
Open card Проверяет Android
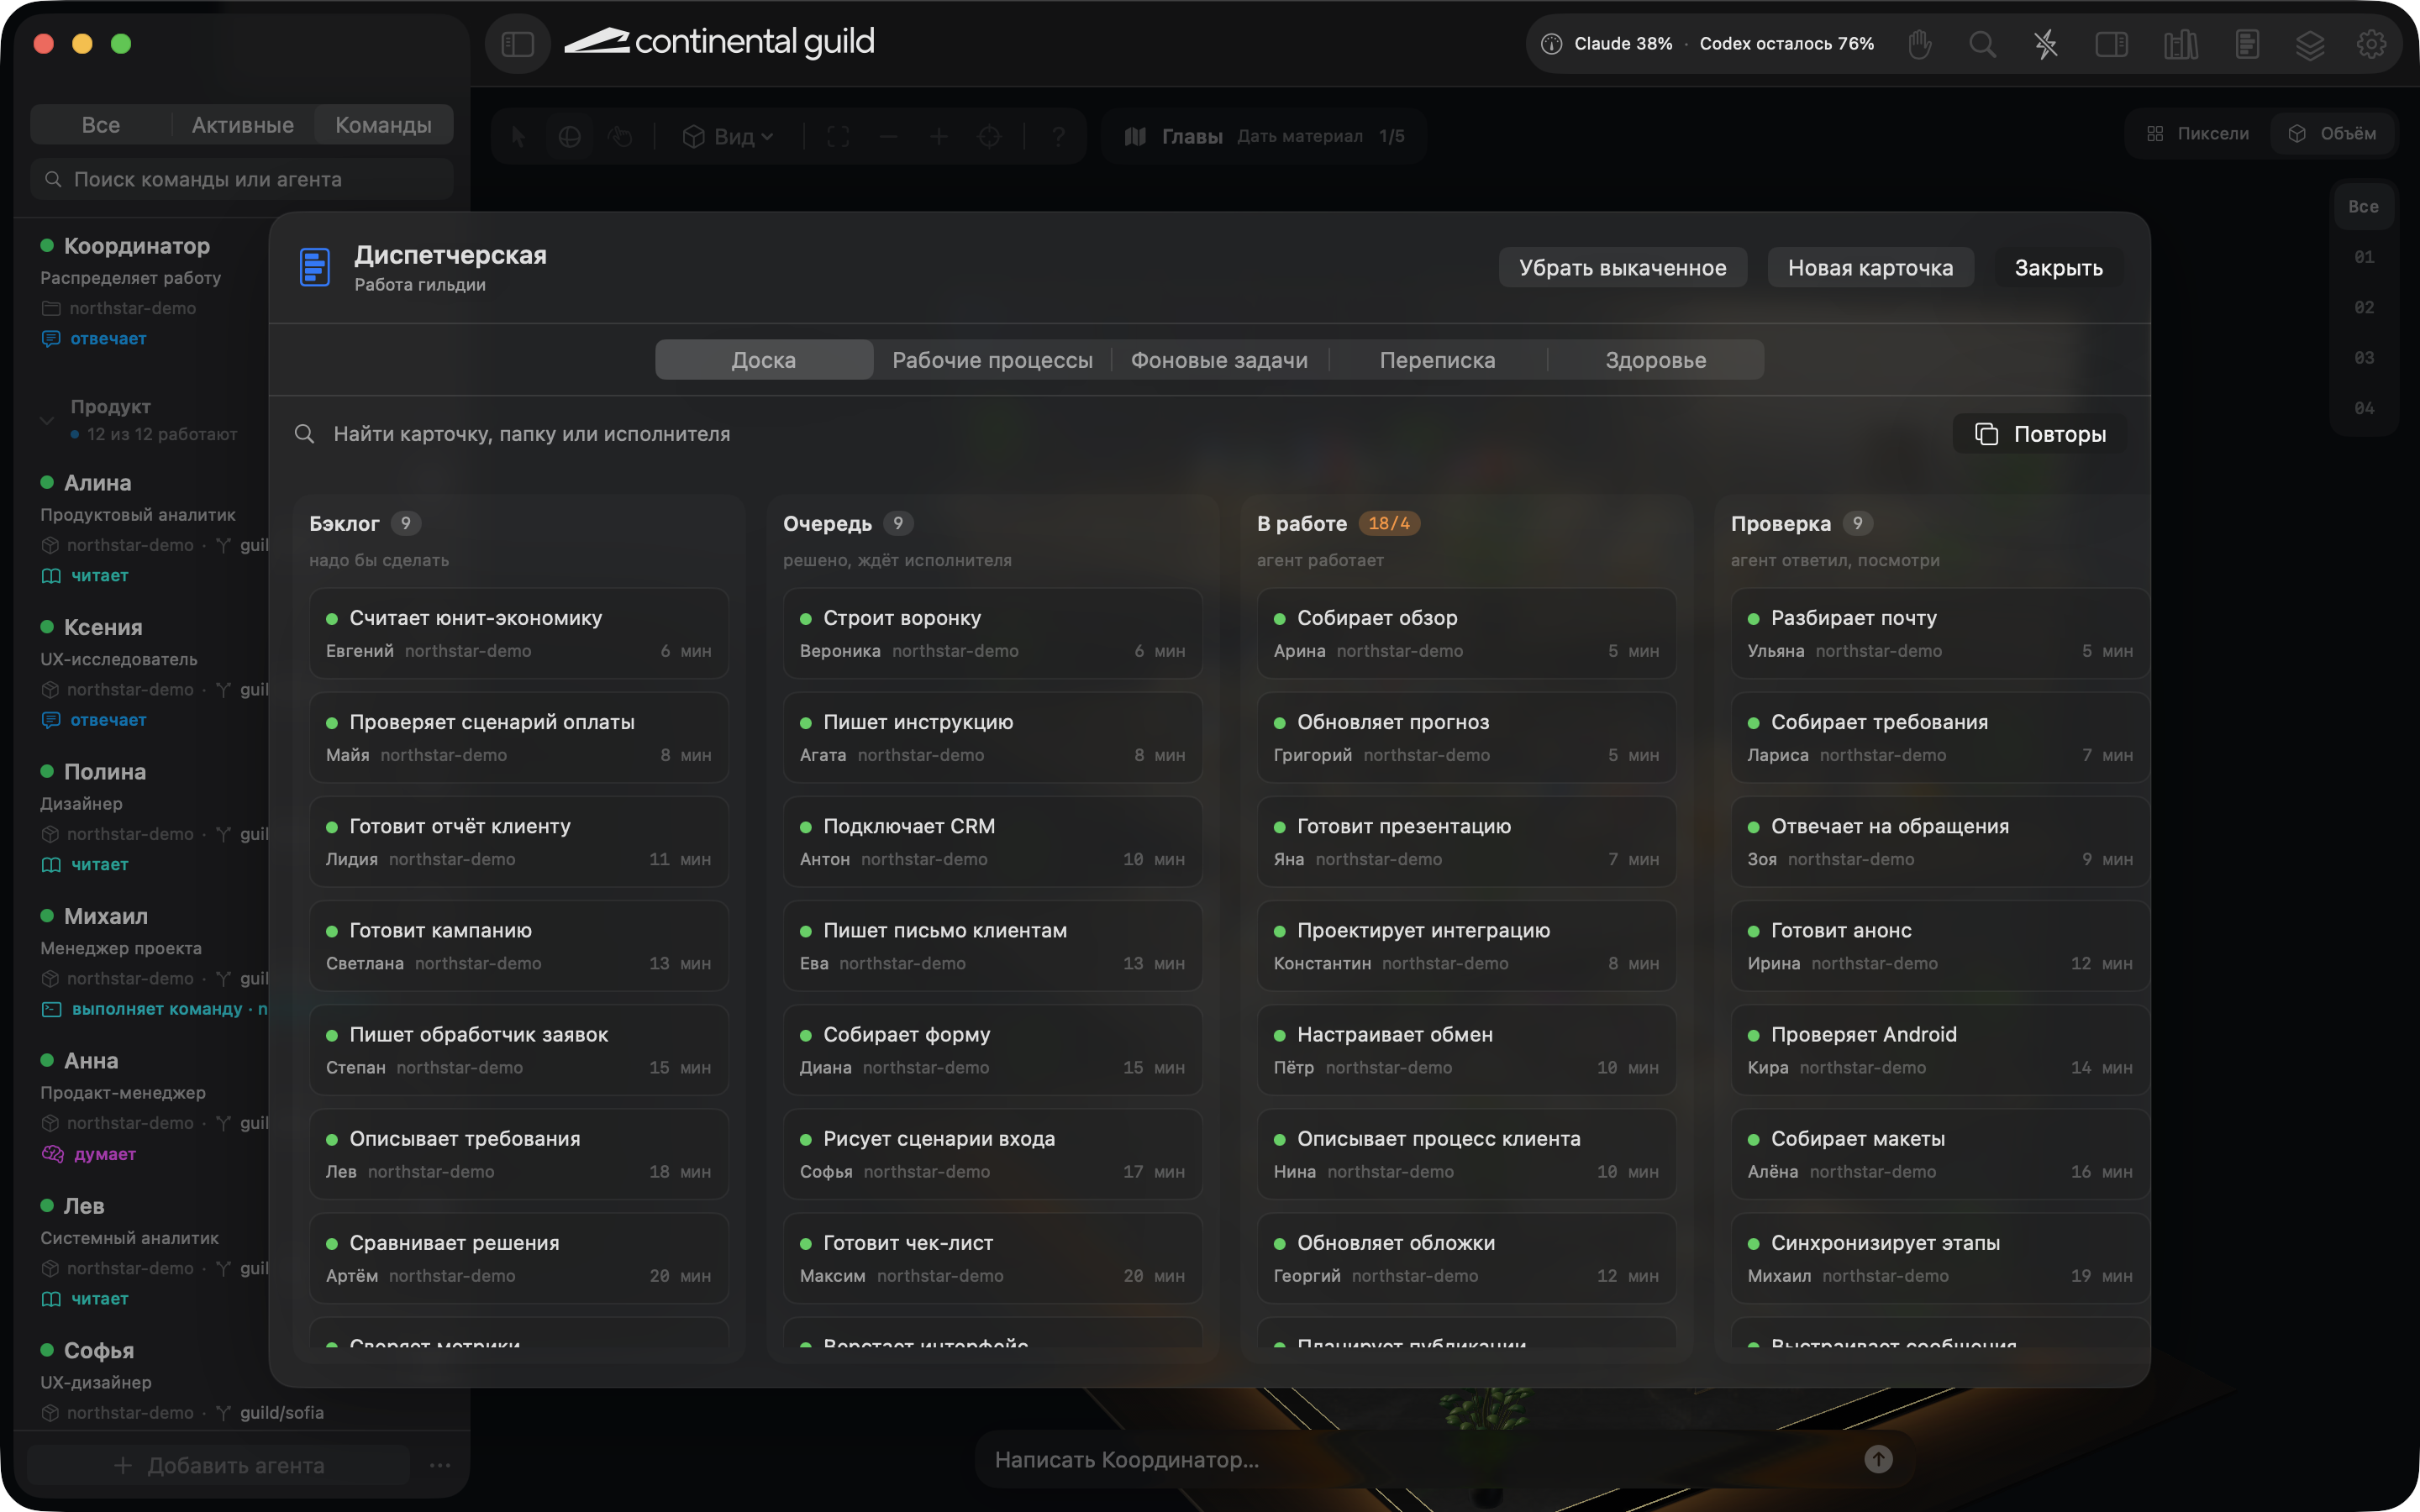pos(1941,1050)
